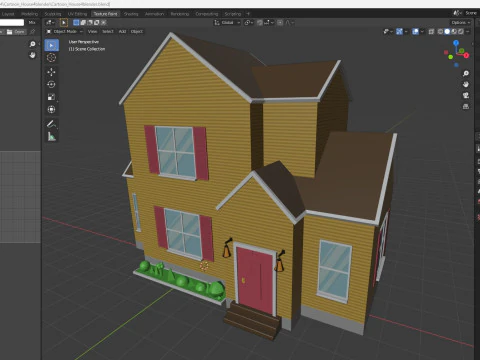The width and height of the screenshot is (480, 360).
Task: Open the overlays settings dropdown arrow
Action: [422, 31]
